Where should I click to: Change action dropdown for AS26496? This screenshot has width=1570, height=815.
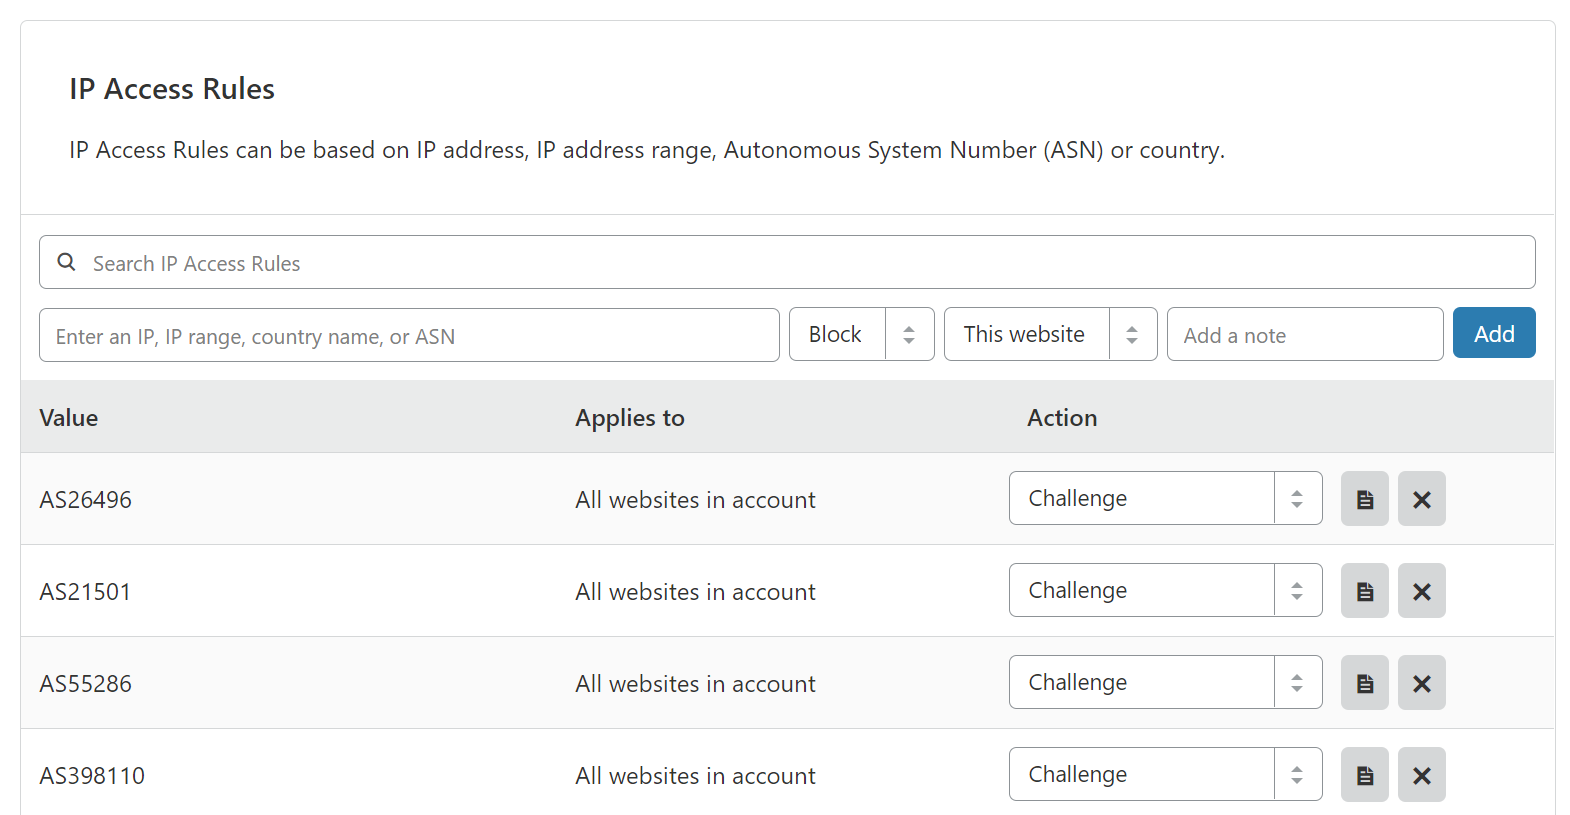coord(1166,498)
